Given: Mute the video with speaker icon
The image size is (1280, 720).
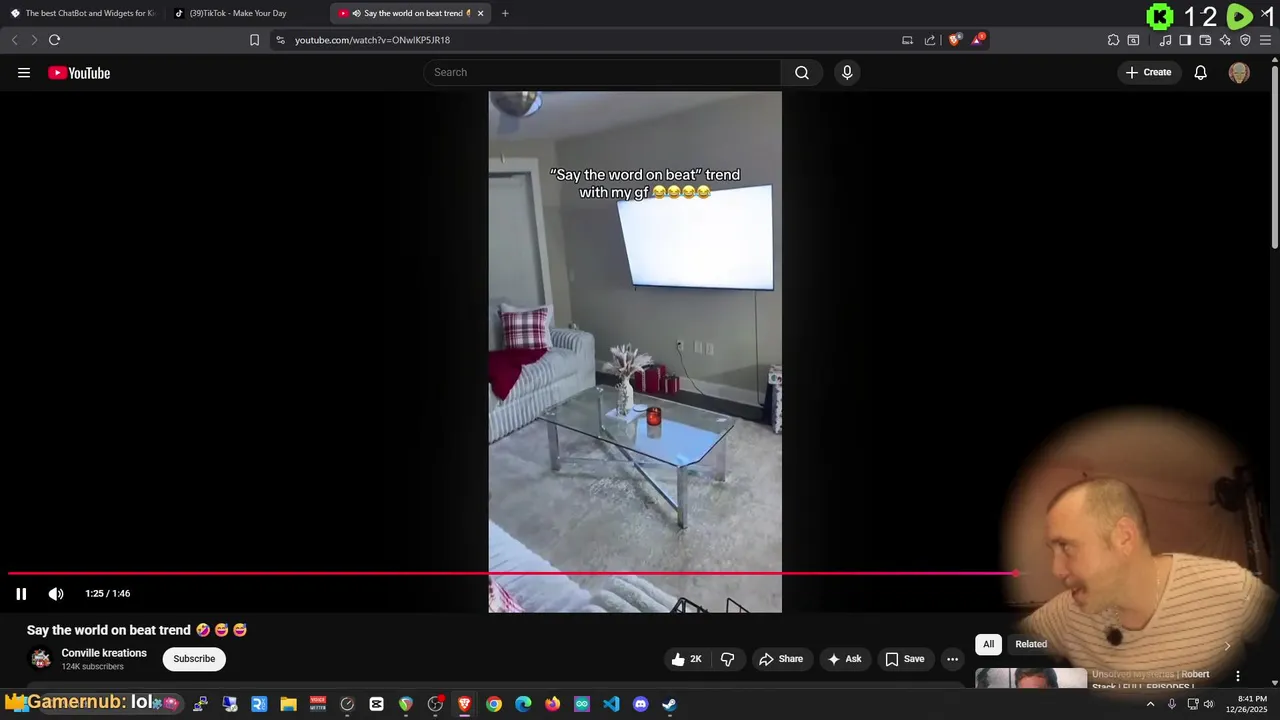Looking at the screenshot, I should 56,594.
